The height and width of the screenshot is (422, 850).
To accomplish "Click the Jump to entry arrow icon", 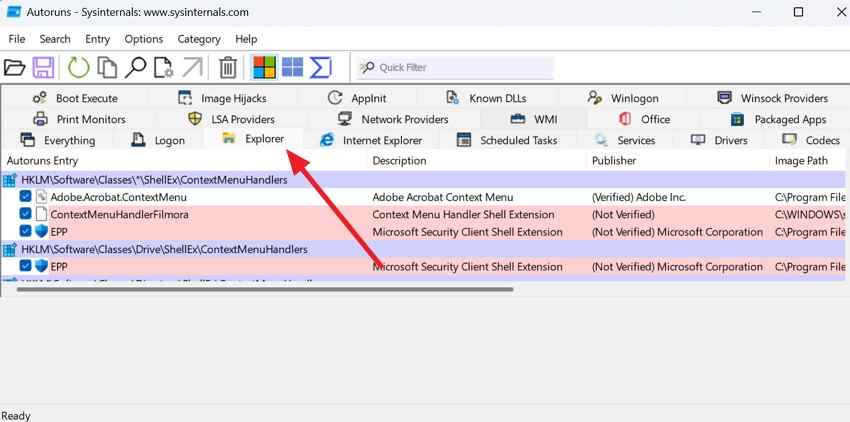I will 192,68.
